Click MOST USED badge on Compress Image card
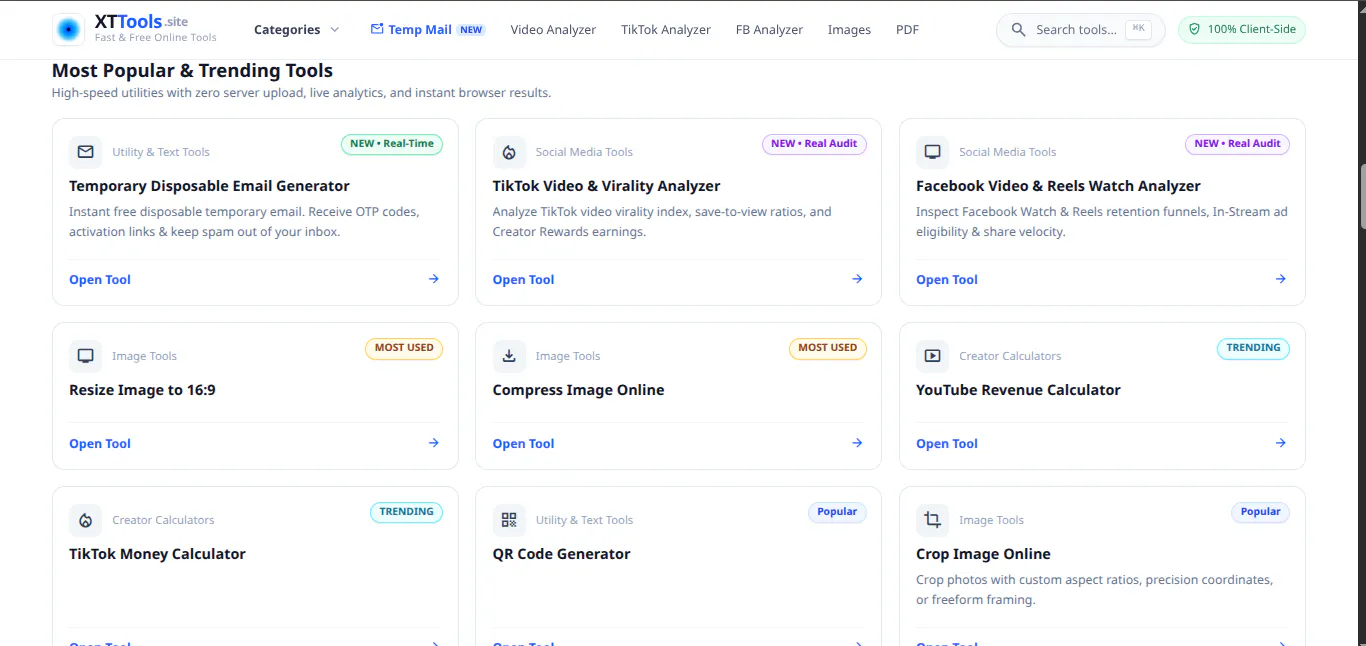The image size is (1366, 646). 827,348
